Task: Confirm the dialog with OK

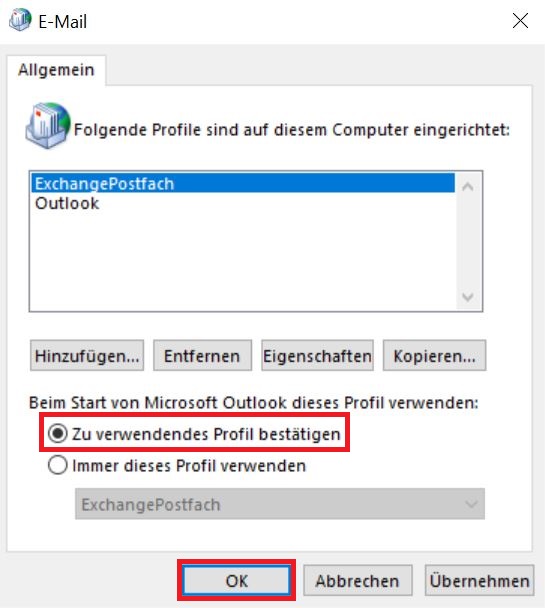Action: coord(236,580)
